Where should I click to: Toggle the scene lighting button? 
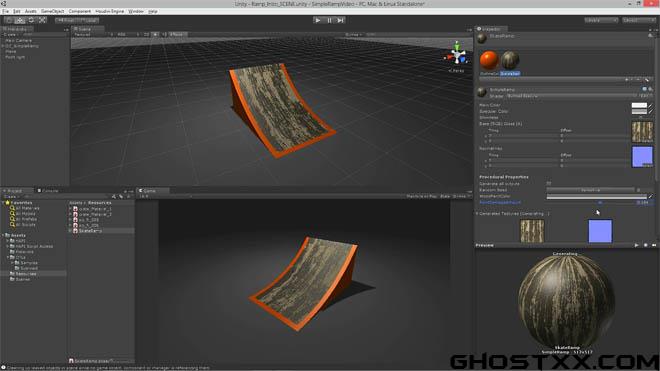(155, 35)
